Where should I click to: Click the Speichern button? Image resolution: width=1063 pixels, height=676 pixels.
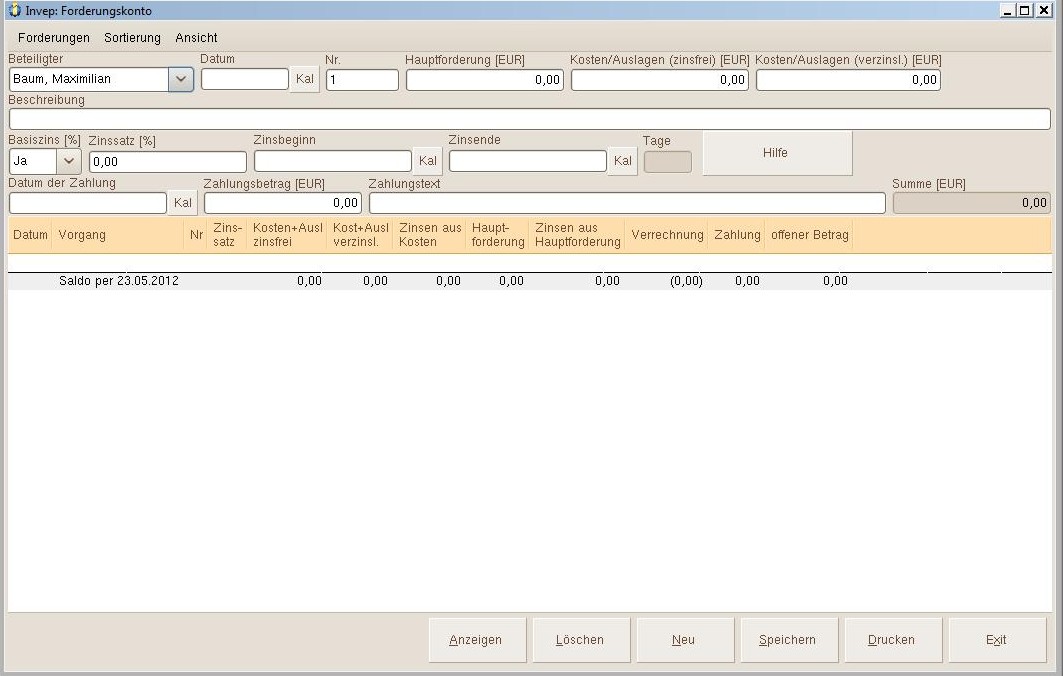(x=788, y=640)
